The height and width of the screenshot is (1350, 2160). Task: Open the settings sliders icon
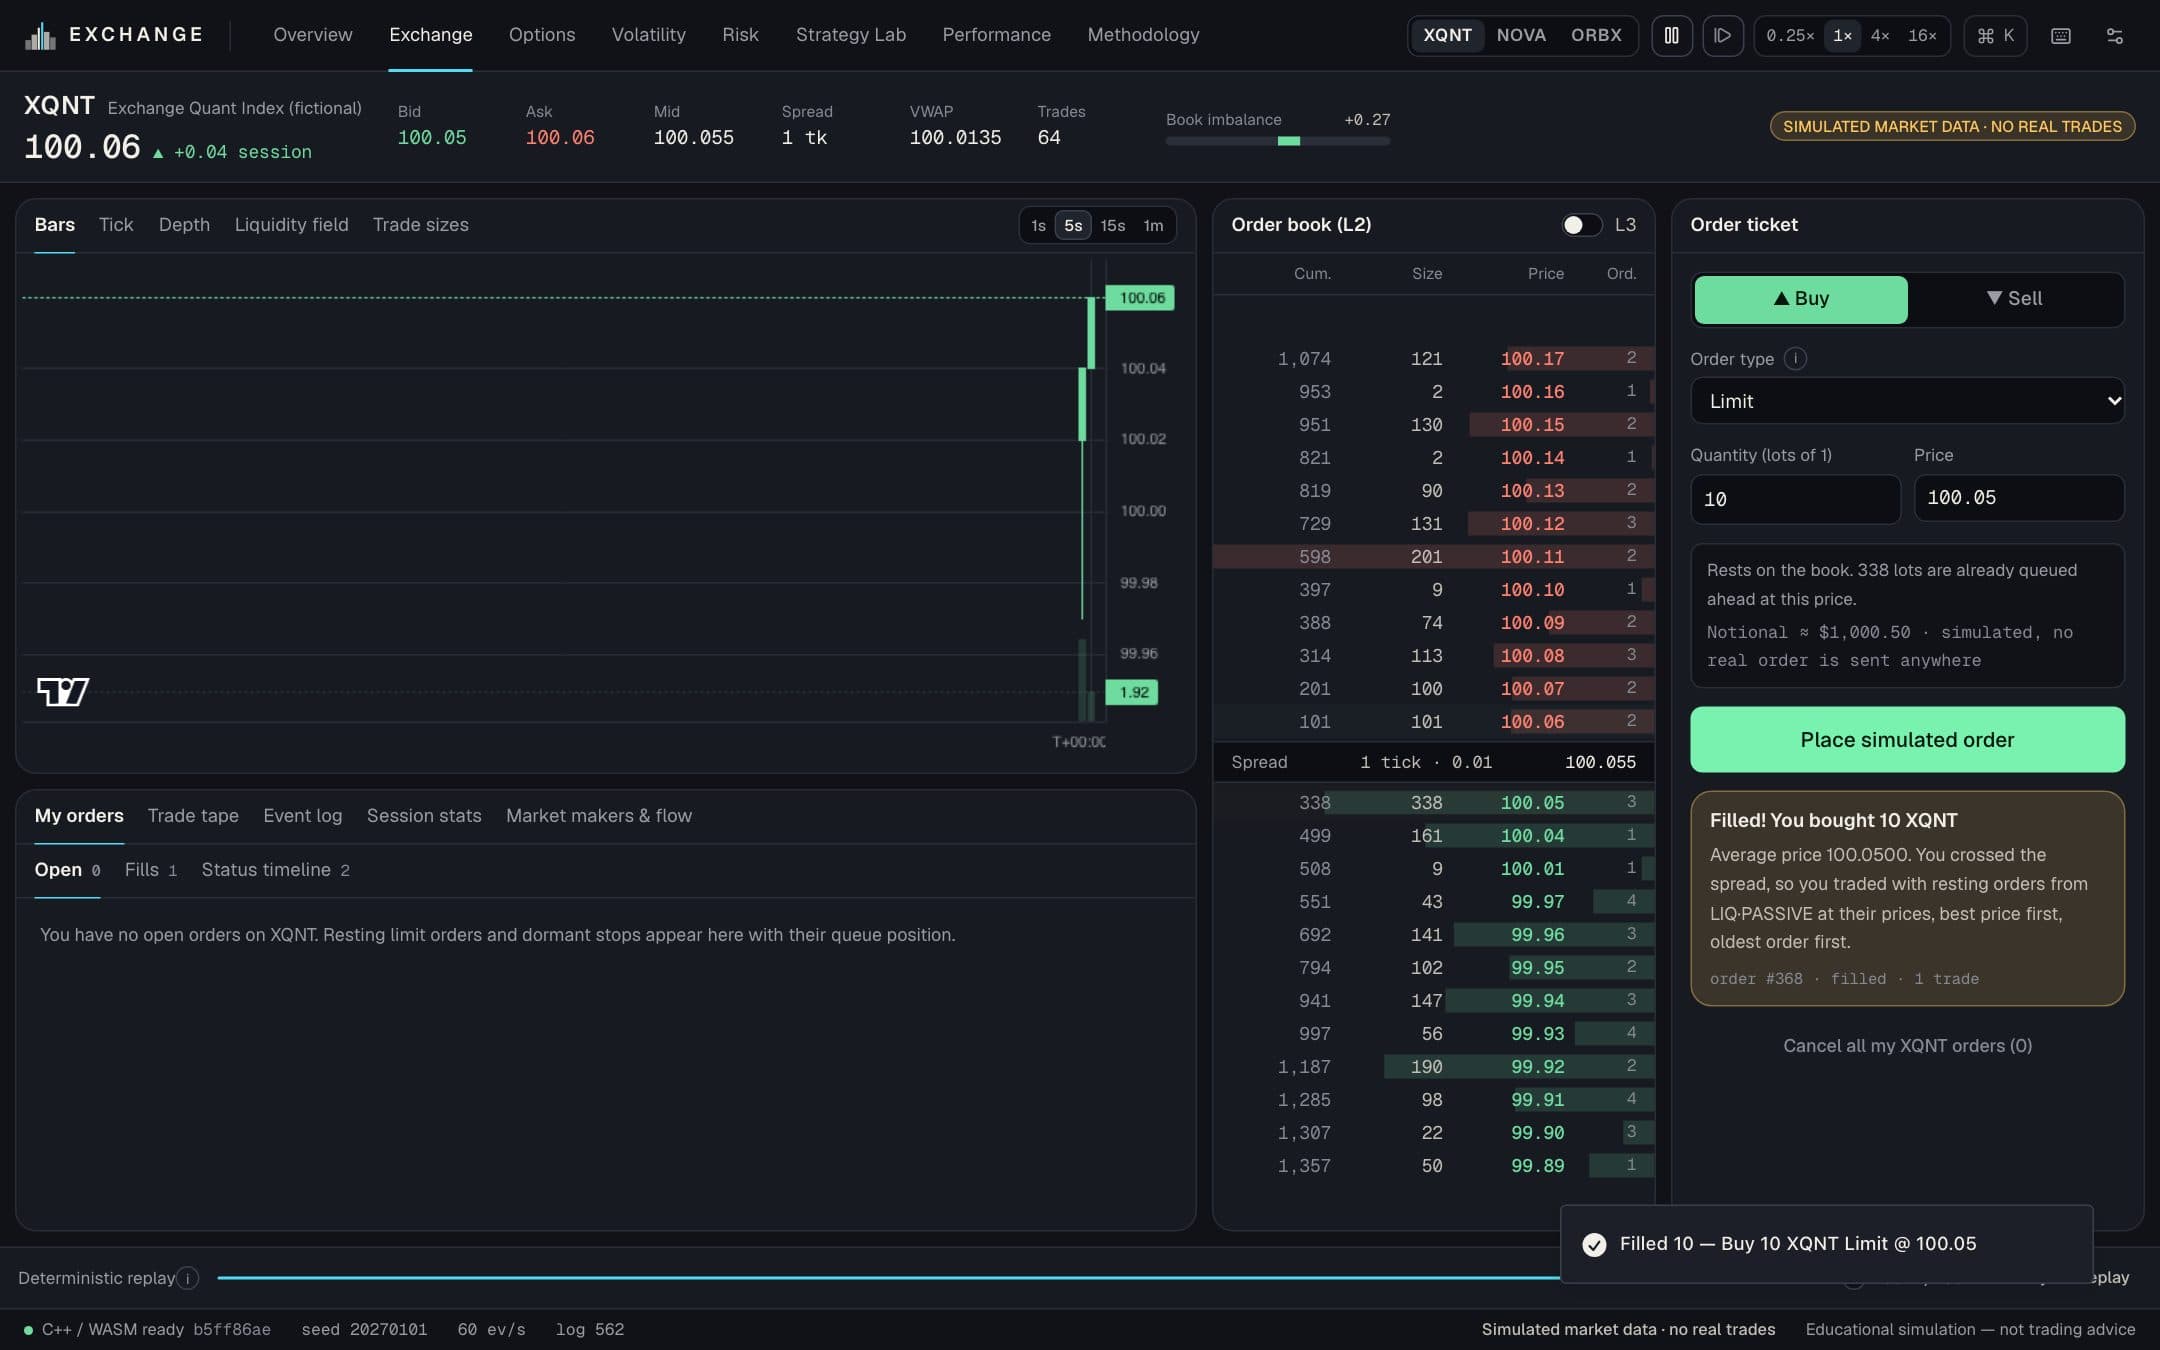(x=2115, y=35)
